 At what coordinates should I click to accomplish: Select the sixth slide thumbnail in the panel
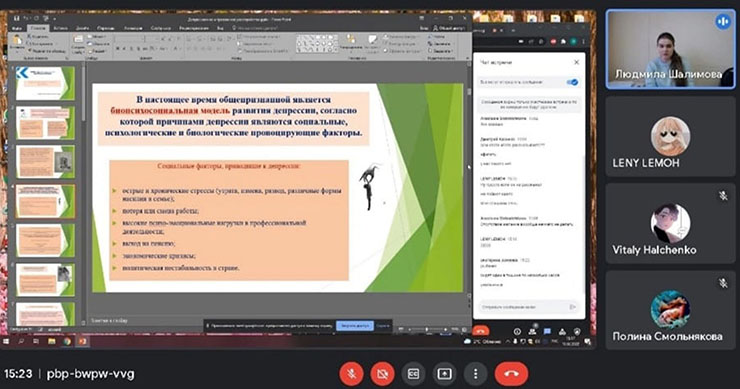(45, 280)
